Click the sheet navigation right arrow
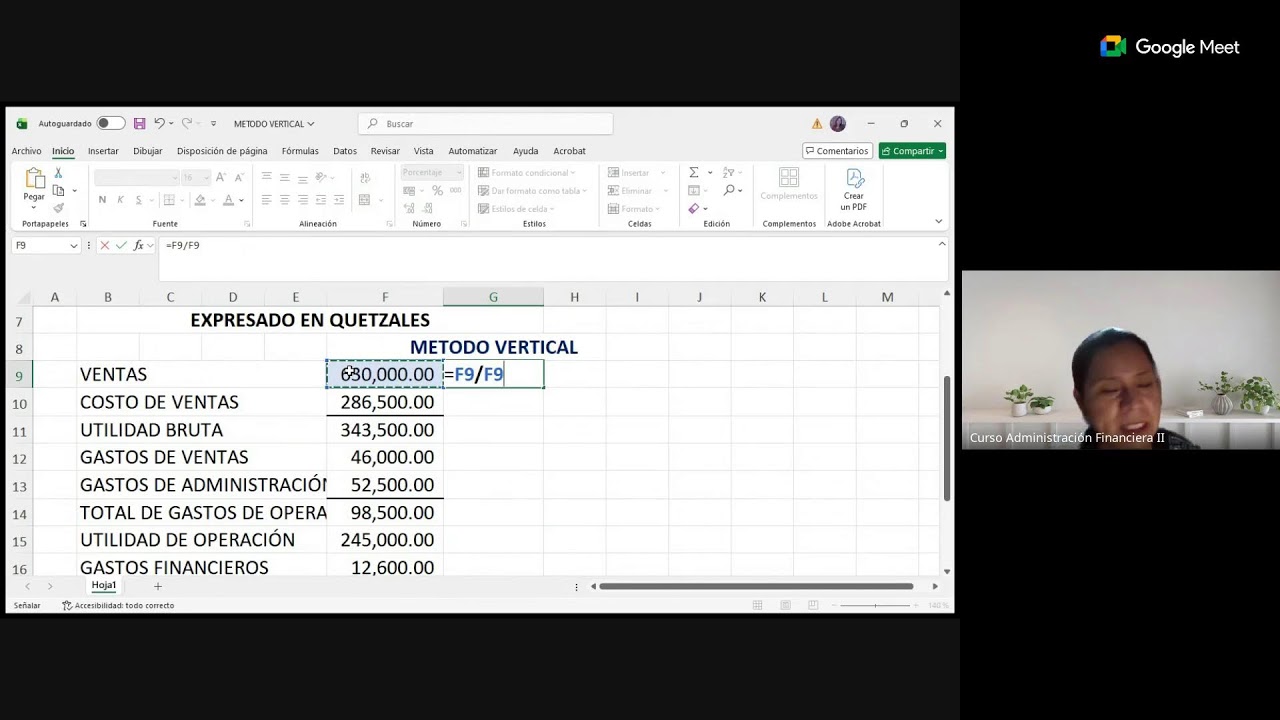The width and height of the screenshot is (1280, 720). click(50, 586)
